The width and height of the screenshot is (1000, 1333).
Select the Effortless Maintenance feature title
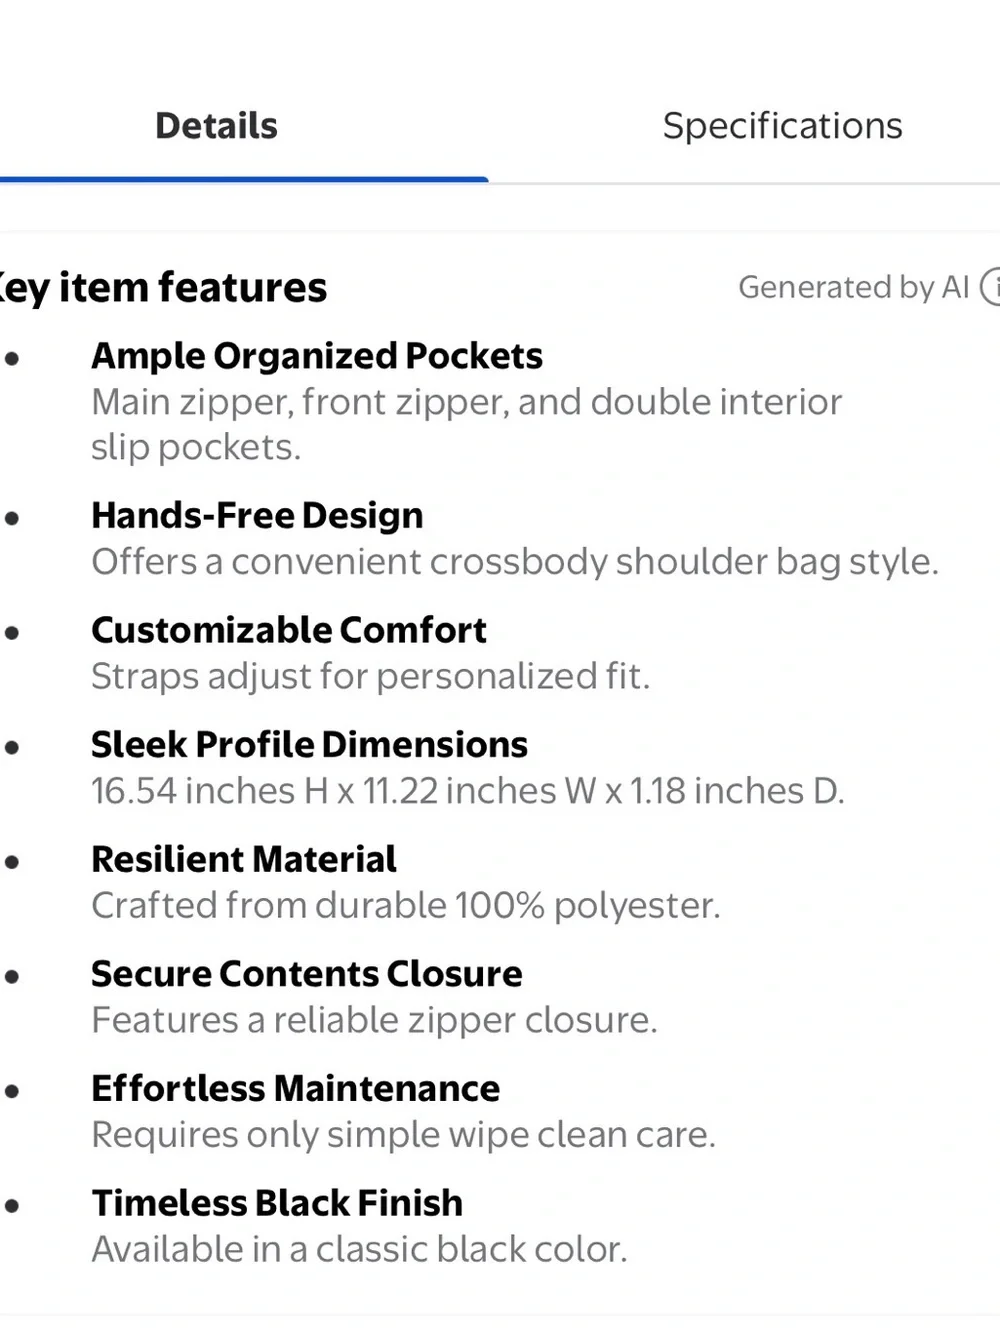[x=296, y=1088]
